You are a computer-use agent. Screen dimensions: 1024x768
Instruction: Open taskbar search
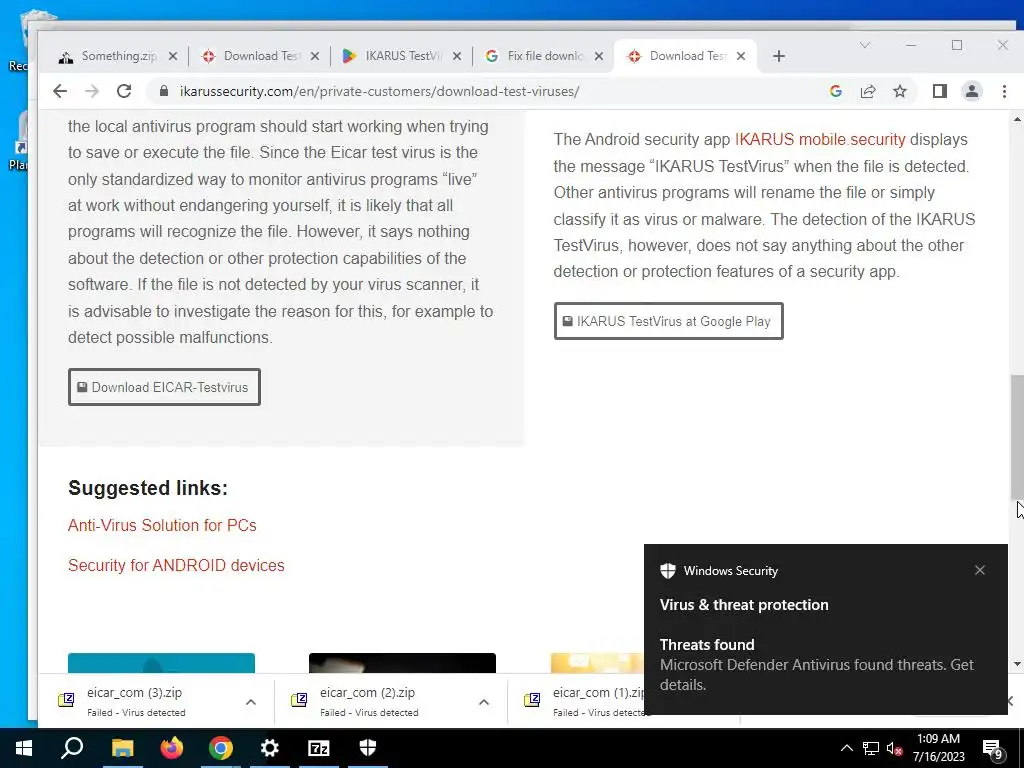pyautogui.click(x=72, y=748)
